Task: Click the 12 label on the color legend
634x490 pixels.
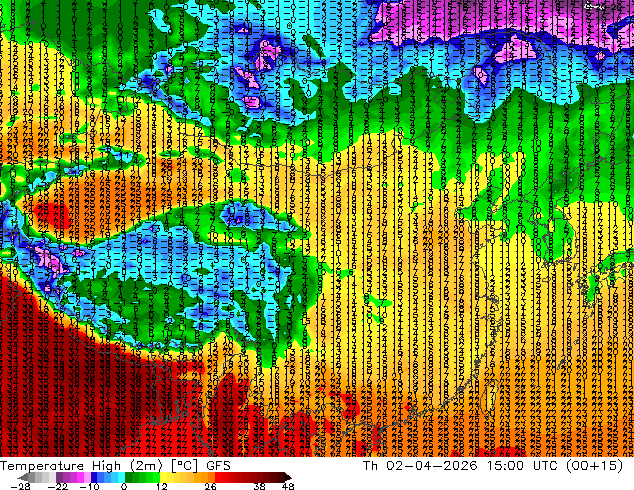Action: pos(162,486)
